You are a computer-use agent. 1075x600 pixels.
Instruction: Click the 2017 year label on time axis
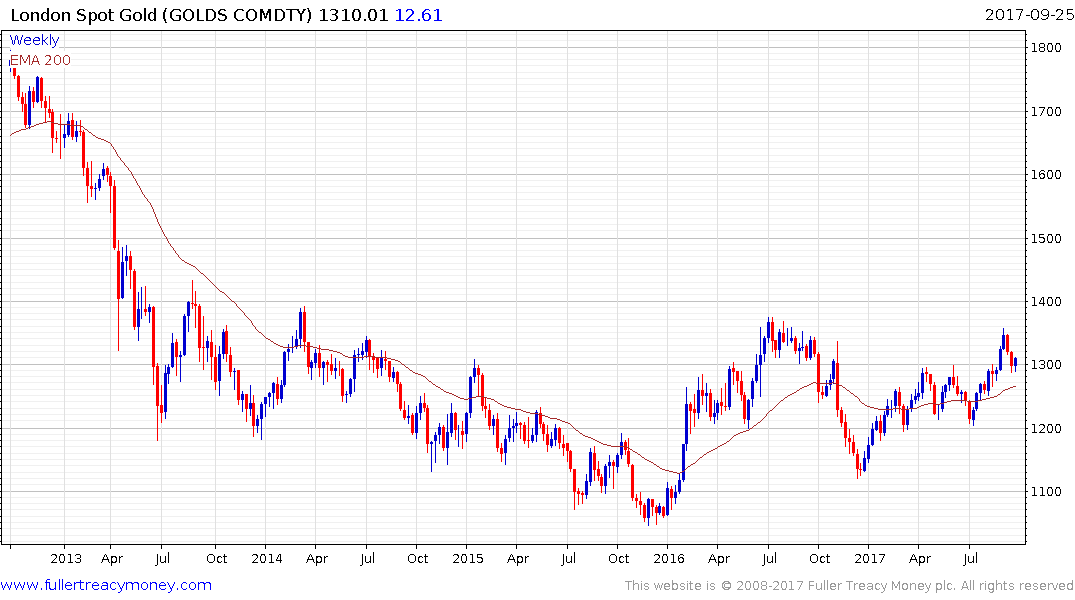click(870, 558)
